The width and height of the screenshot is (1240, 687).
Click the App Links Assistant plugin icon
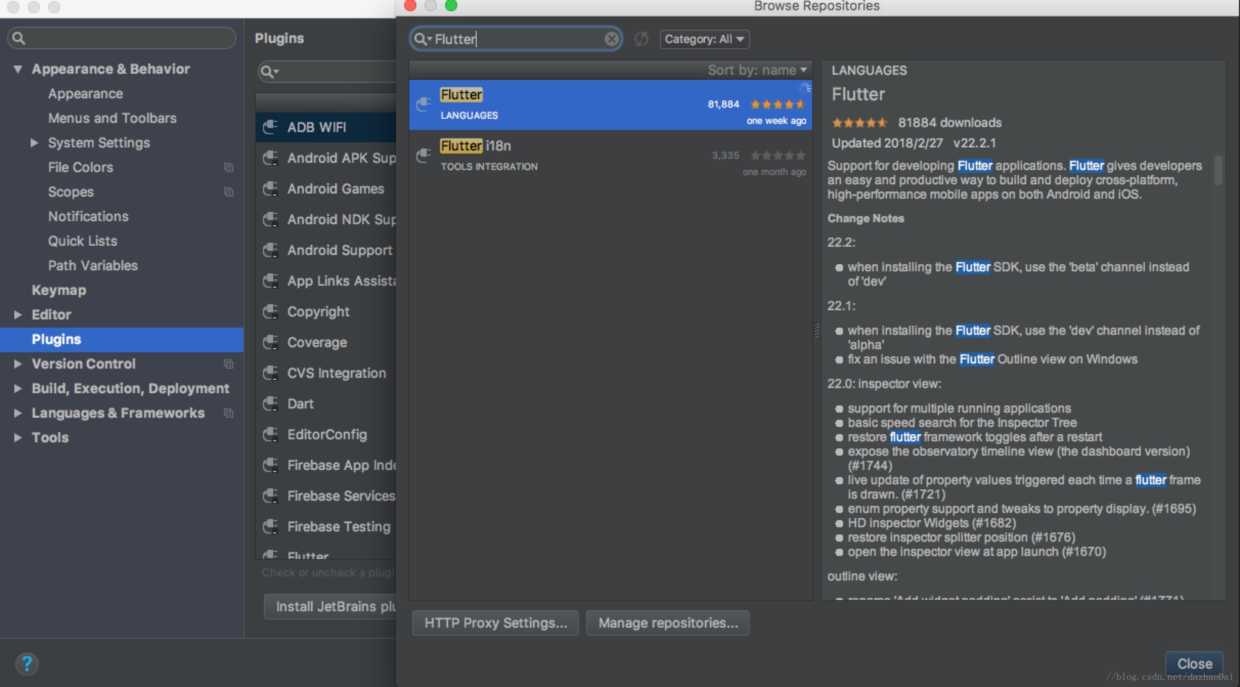270,281
